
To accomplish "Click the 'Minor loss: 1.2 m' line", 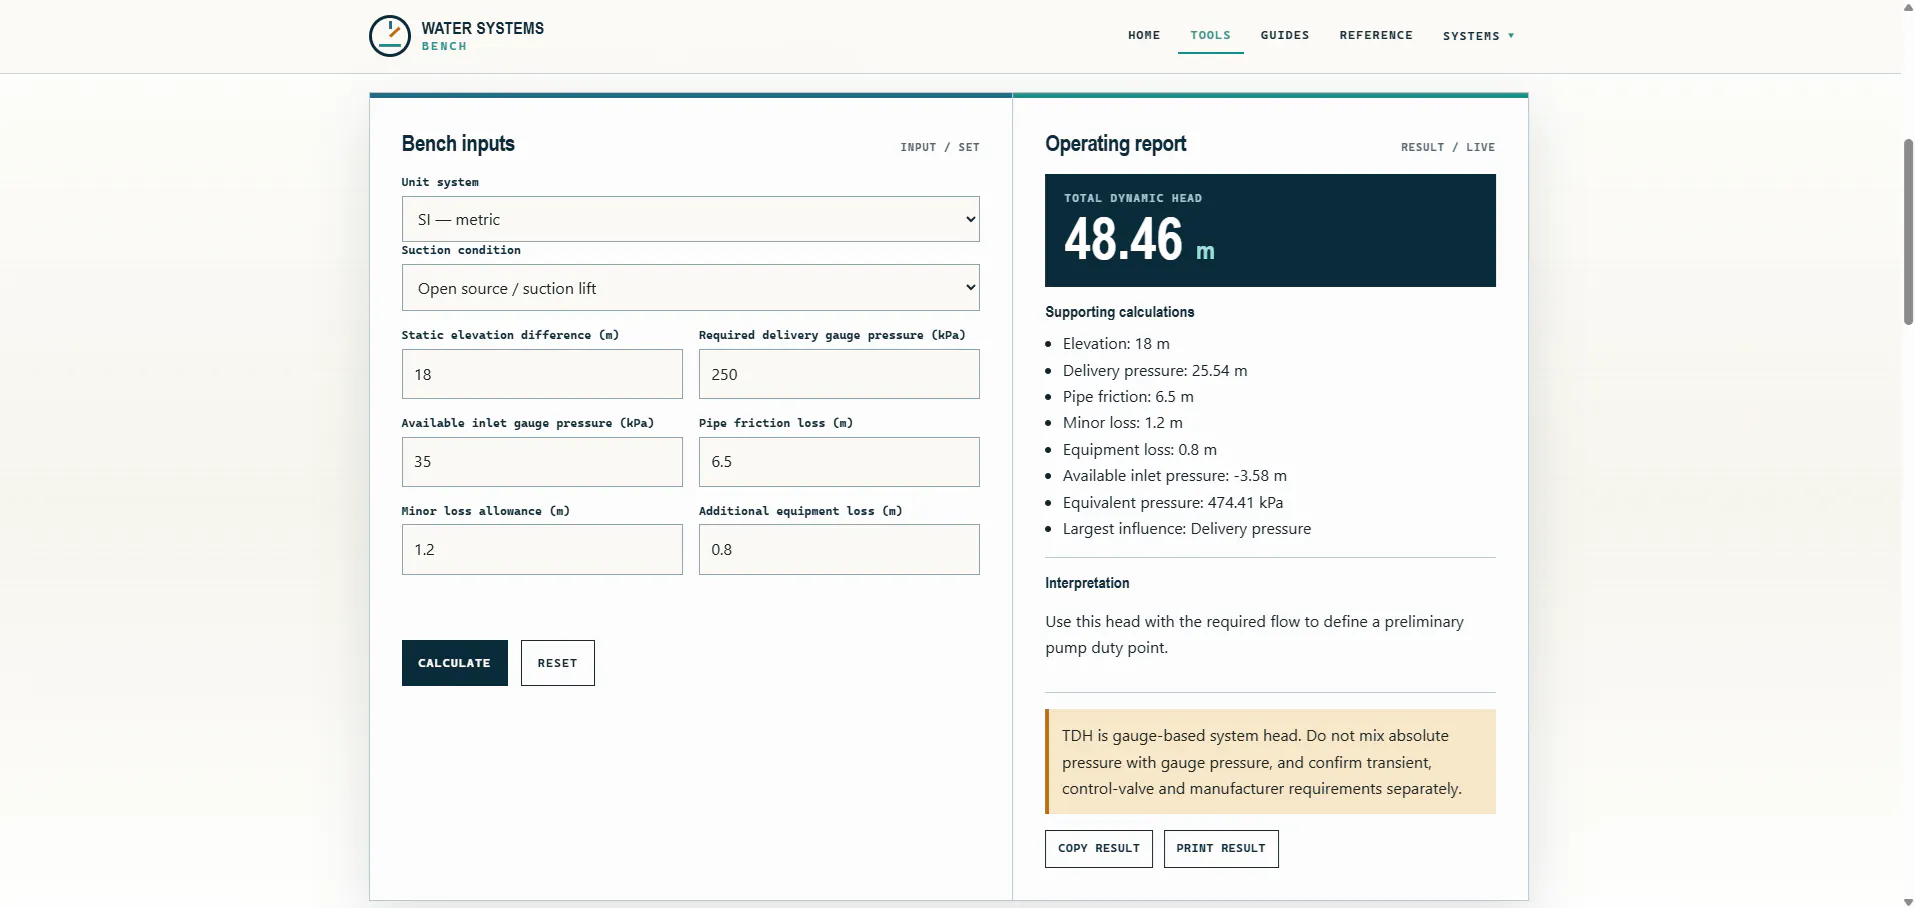I will [x=1123, y=423].
